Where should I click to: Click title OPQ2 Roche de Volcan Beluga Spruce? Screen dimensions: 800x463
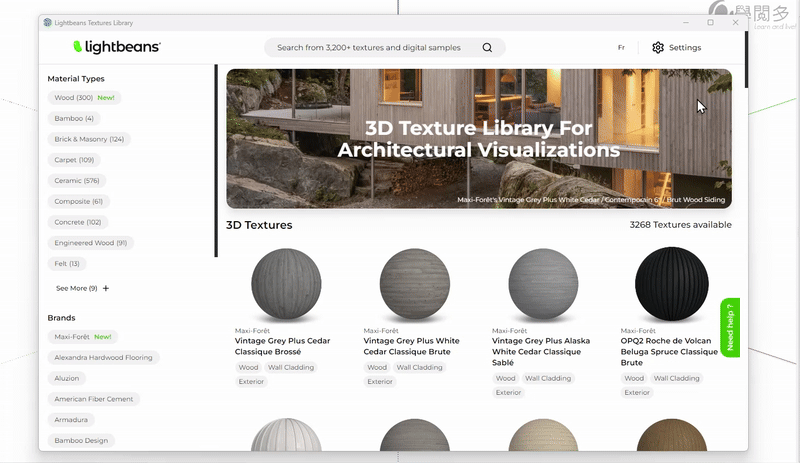[x=669, y=352]
